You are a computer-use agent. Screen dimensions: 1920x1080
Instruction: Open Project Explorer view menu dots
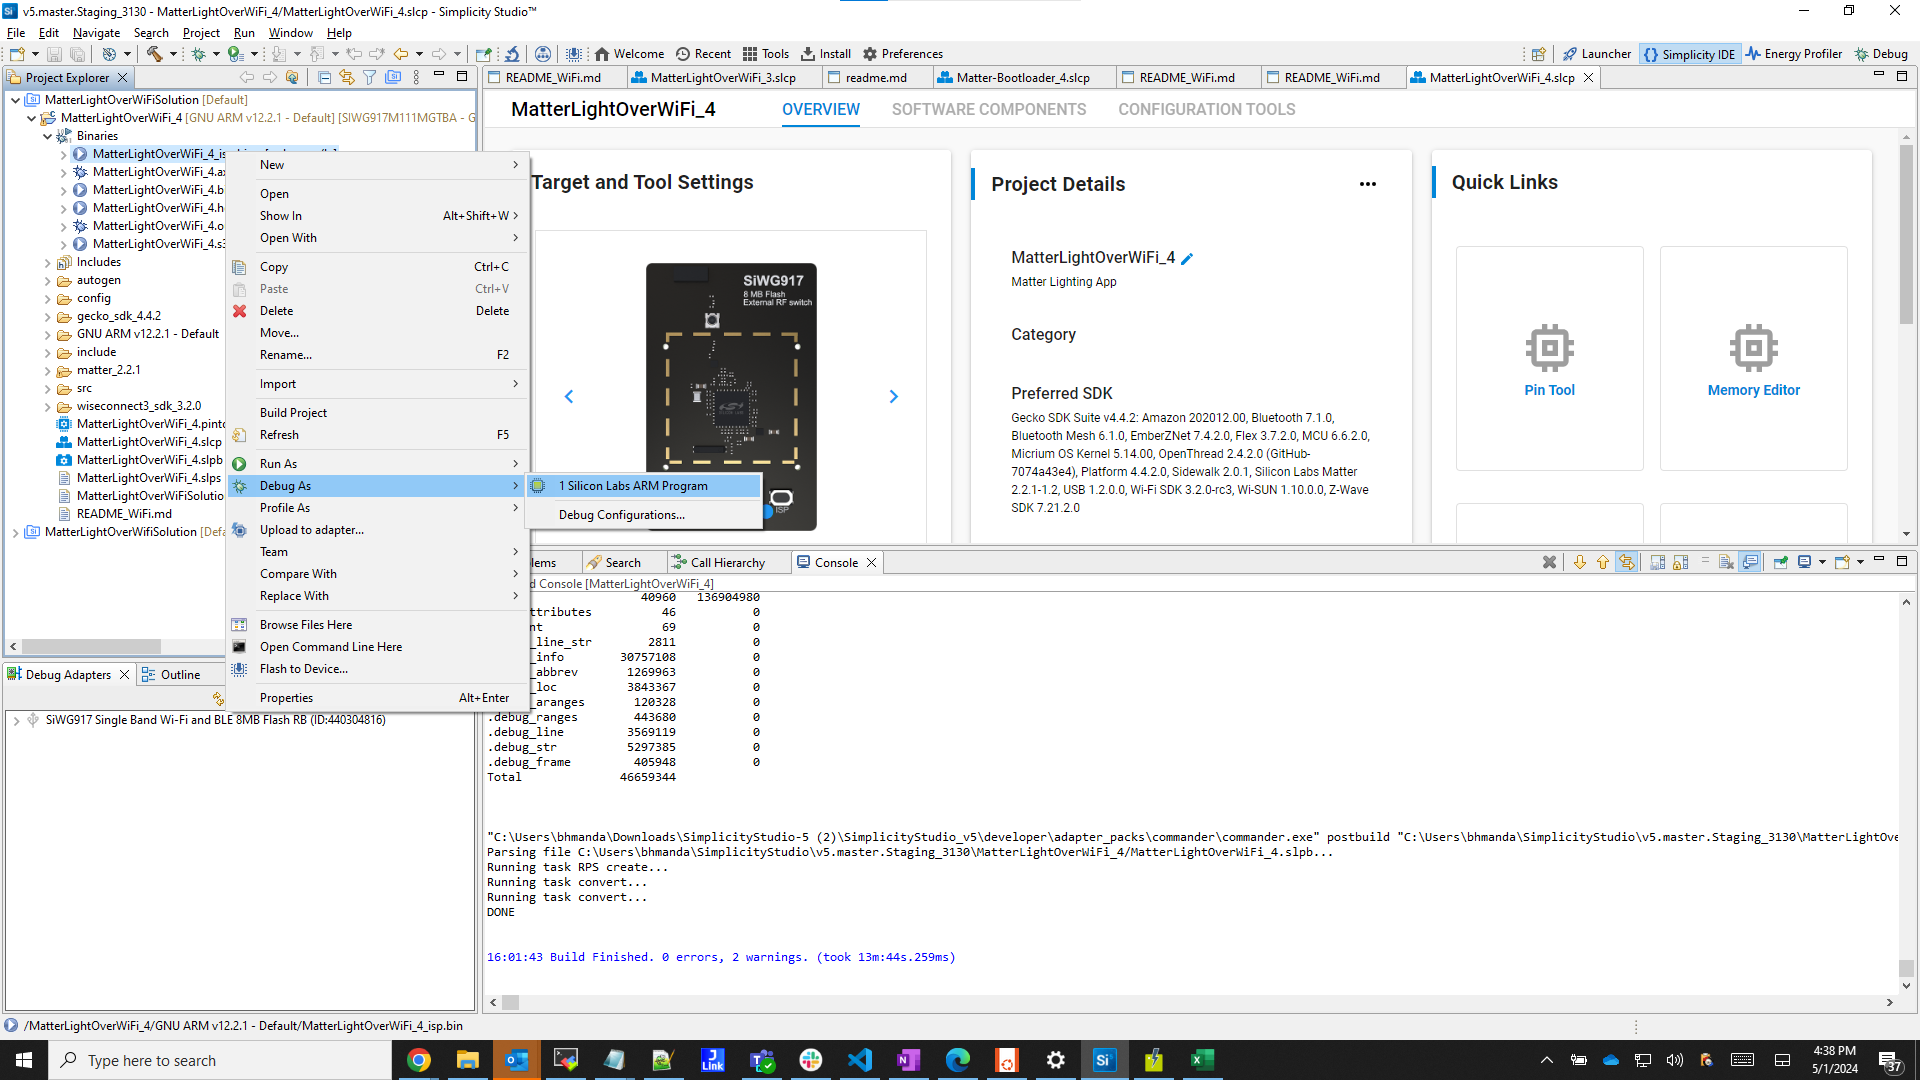click(416, 77)
